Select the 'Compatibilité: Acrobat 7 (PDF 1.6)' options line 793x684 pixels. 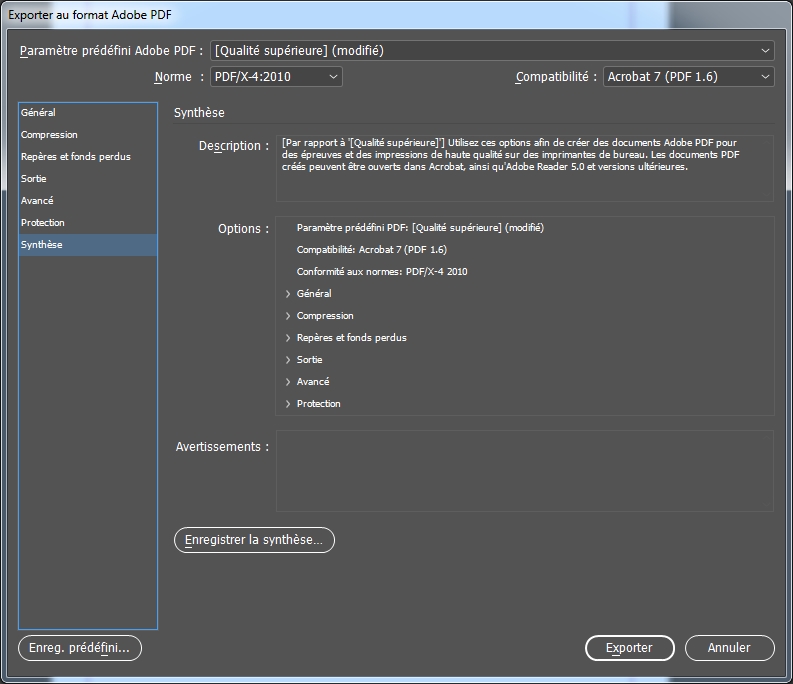pos(372,250)
